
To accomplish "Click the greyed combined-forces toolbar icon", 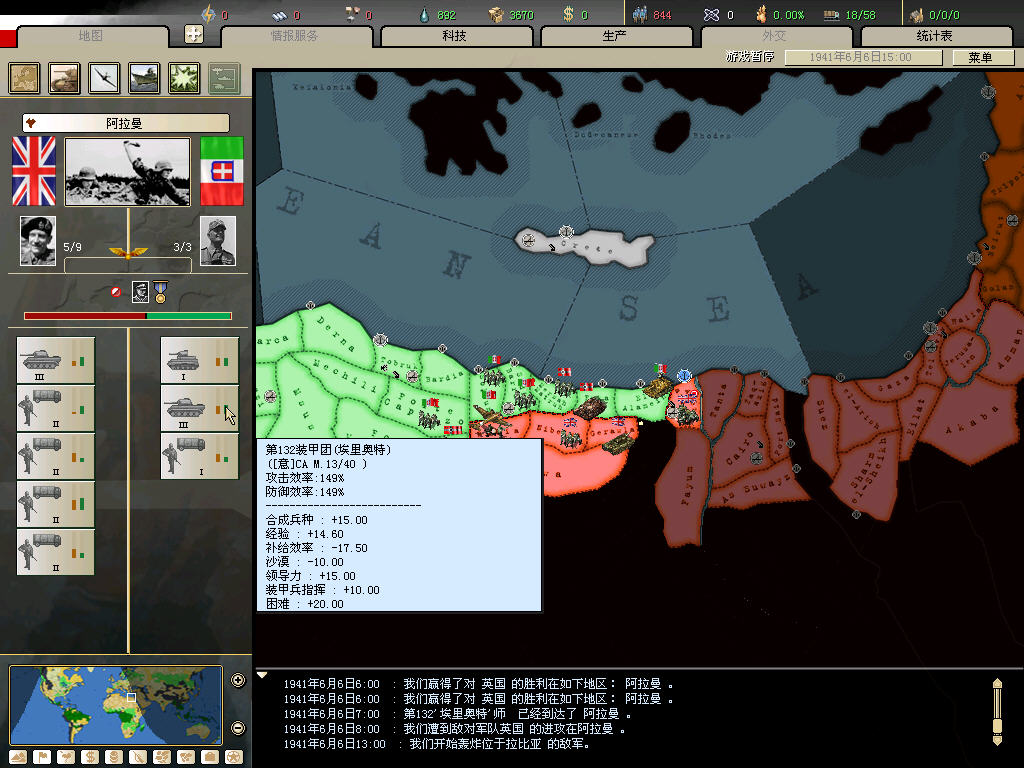I will point(224,78).
